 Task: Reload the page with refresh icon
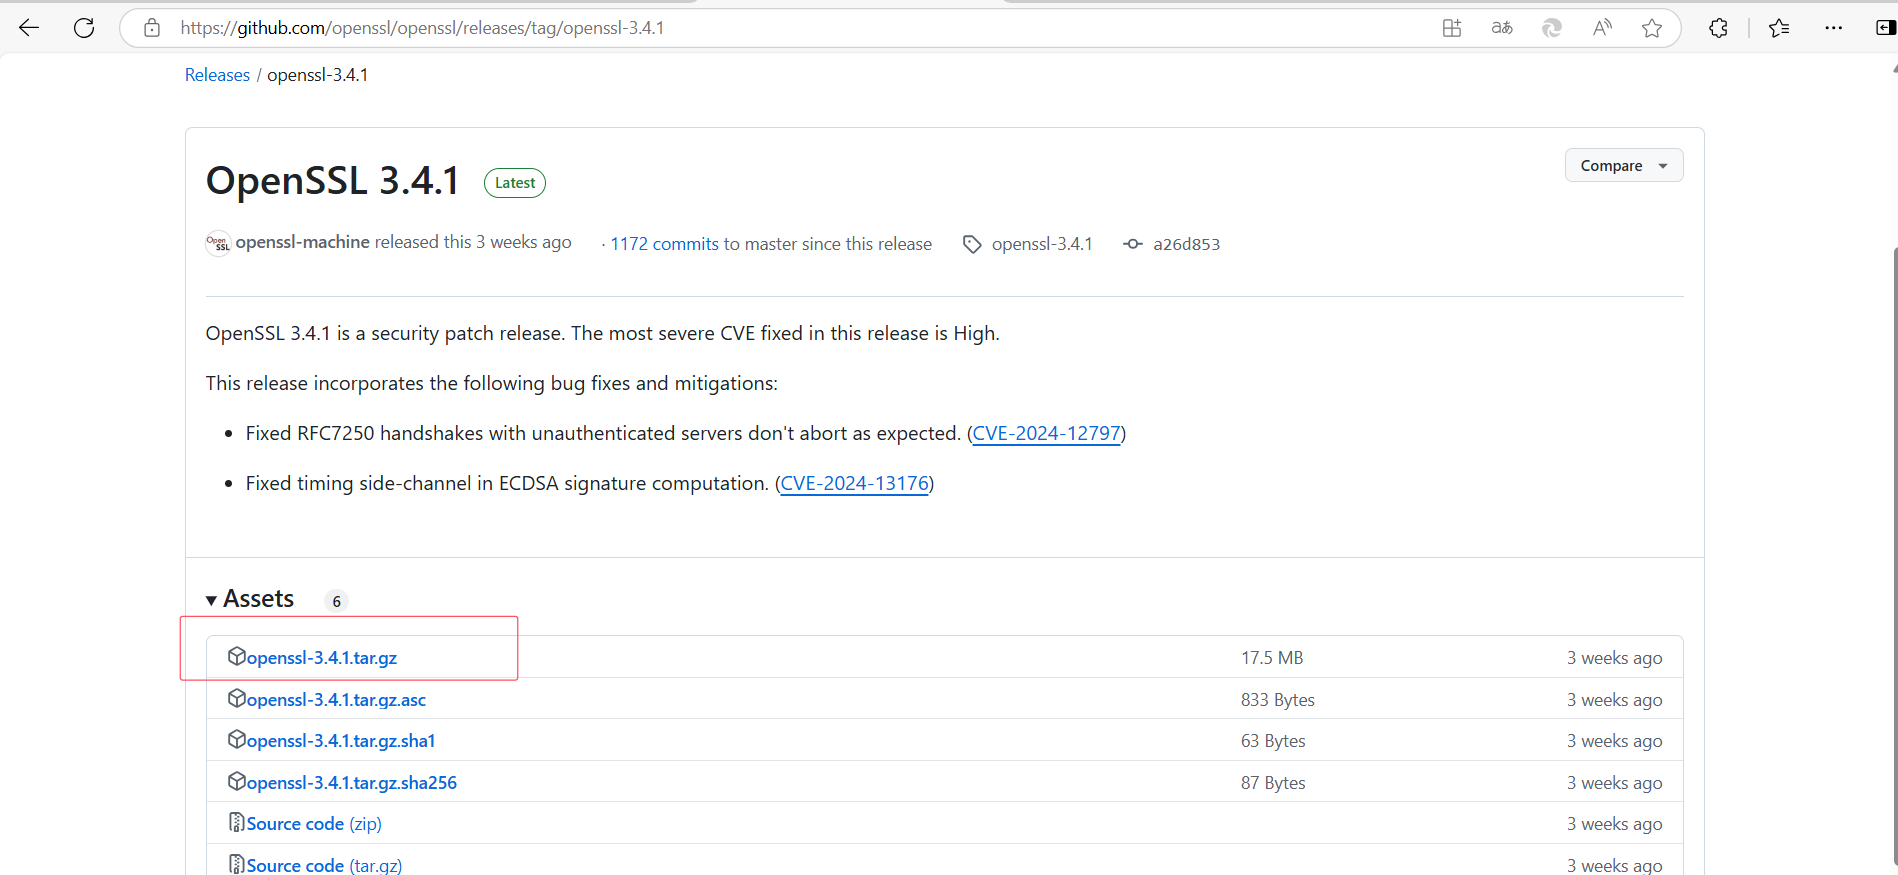click(x=84, y=28)
